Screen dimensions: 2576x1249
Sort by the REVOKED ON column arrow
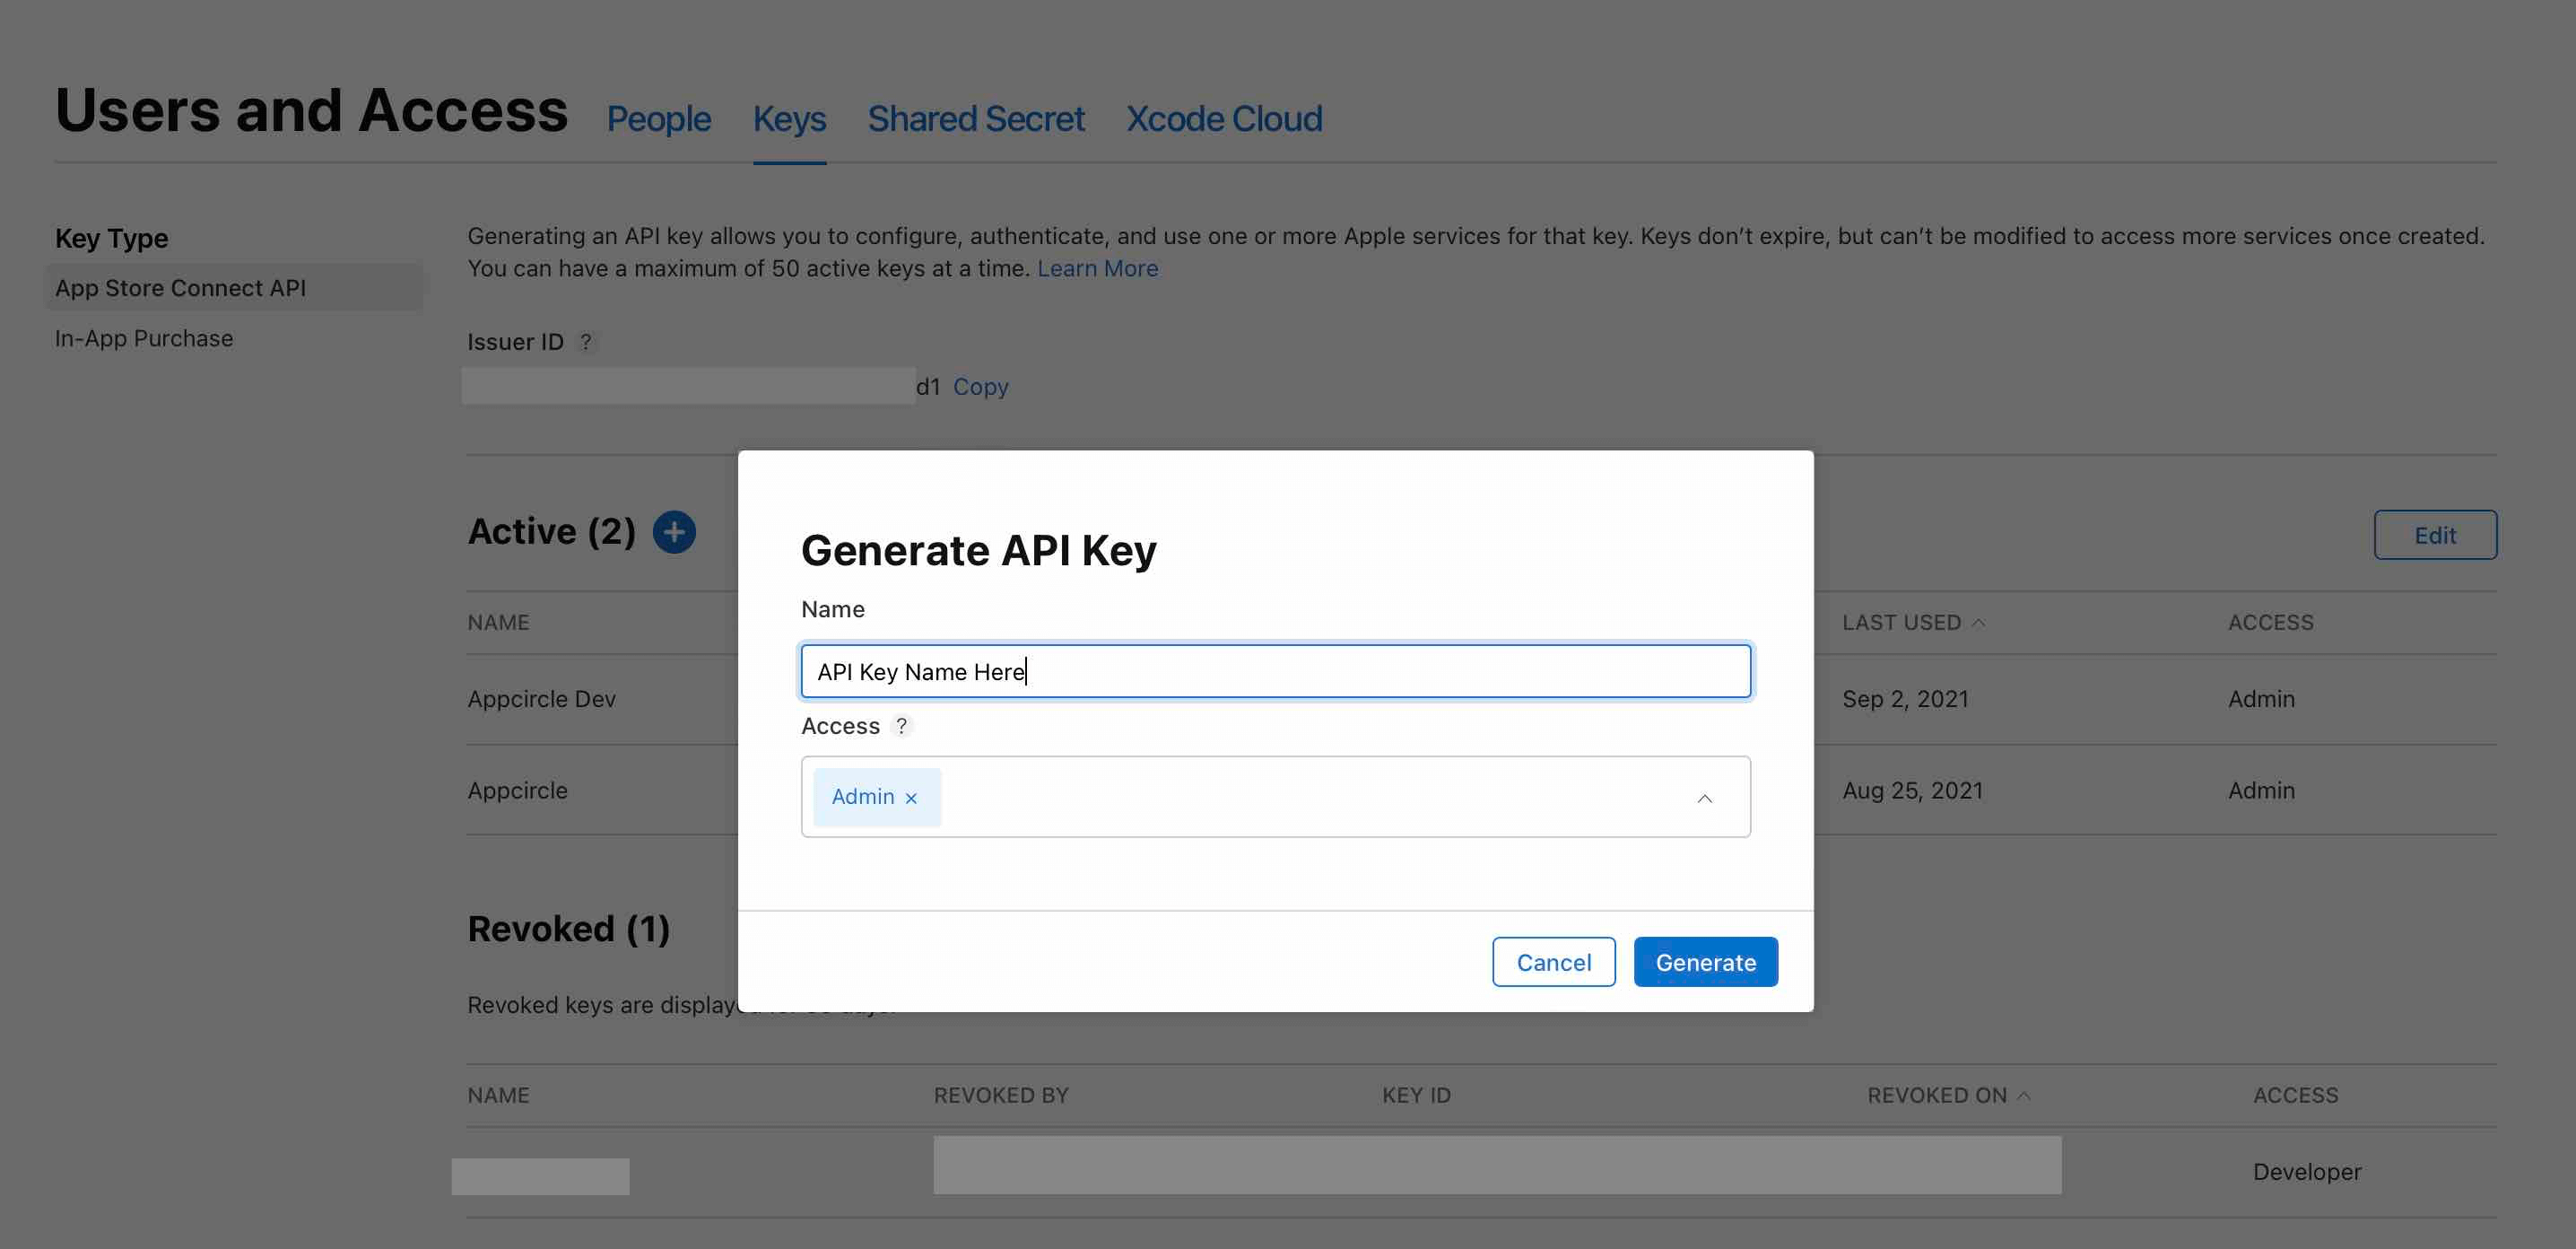2023,1096
